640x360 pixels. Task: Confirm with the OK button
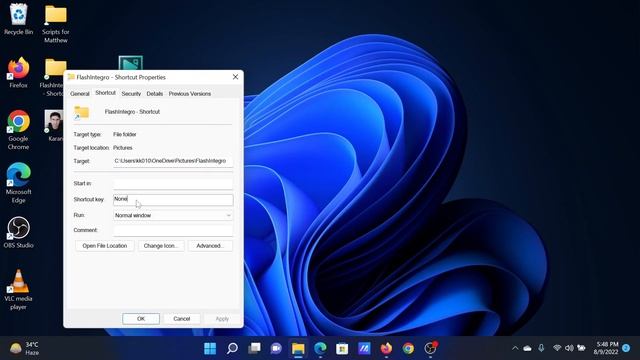coord(141,318)
